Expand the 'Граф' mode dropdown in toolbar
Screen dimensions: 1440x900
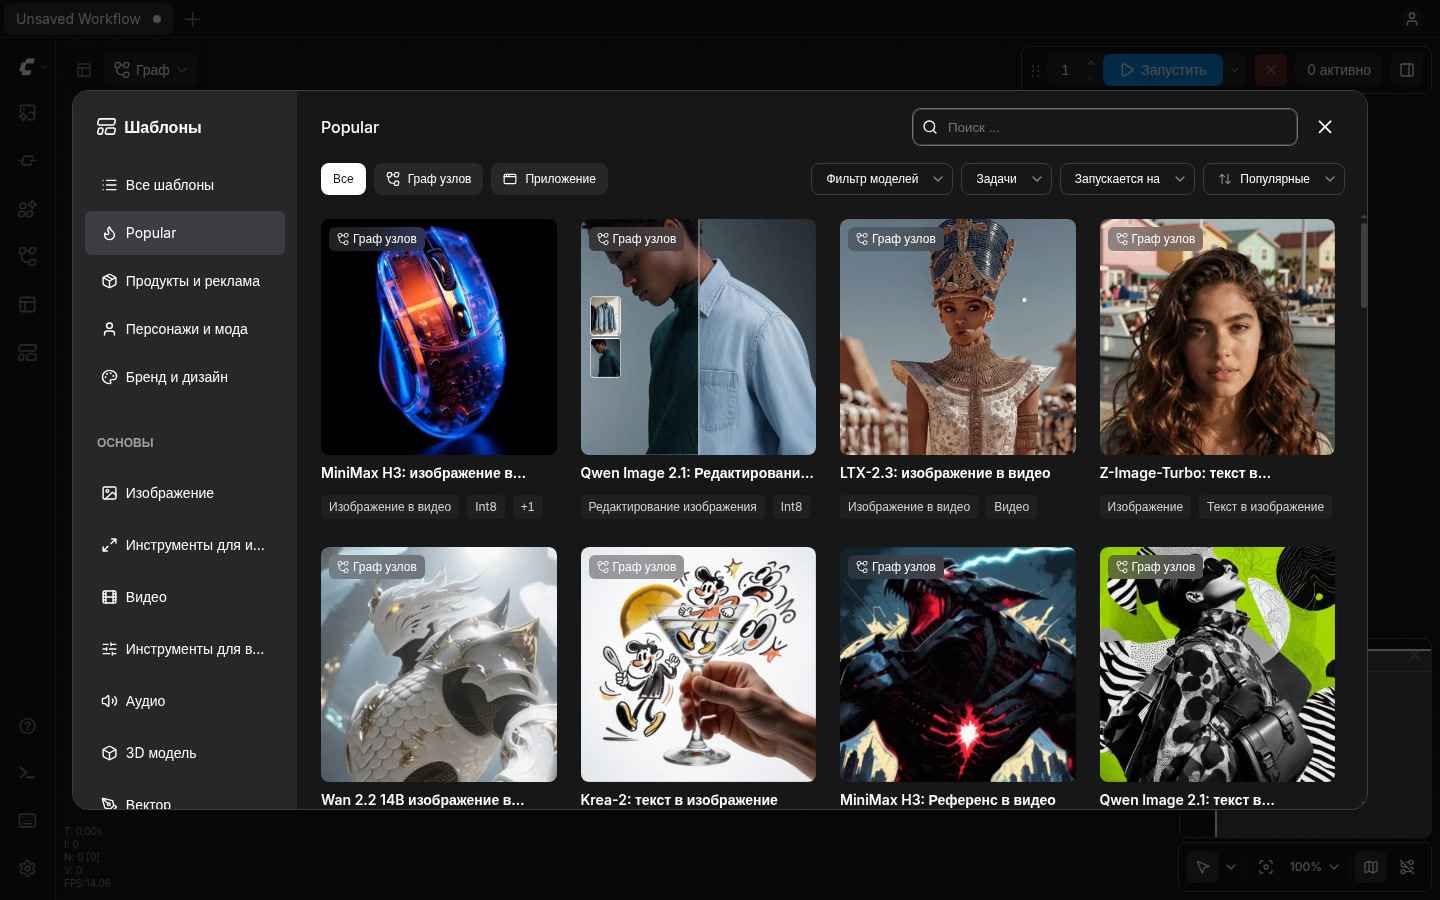[x=151, y=70]
